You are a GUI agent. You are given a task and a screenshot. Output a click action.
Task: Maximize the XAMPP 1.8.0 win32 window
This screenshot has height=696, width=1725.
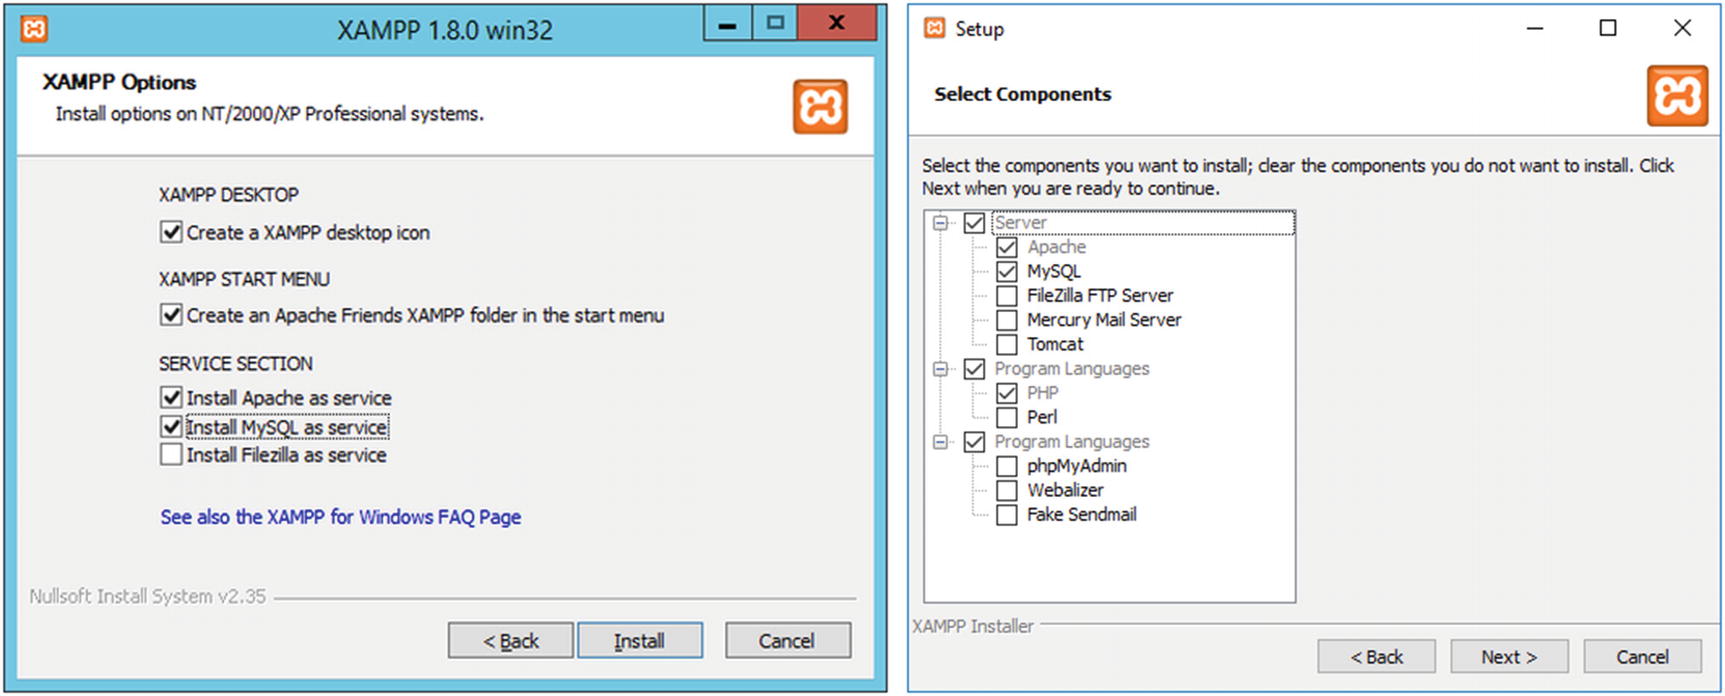[x=774, y=24]
